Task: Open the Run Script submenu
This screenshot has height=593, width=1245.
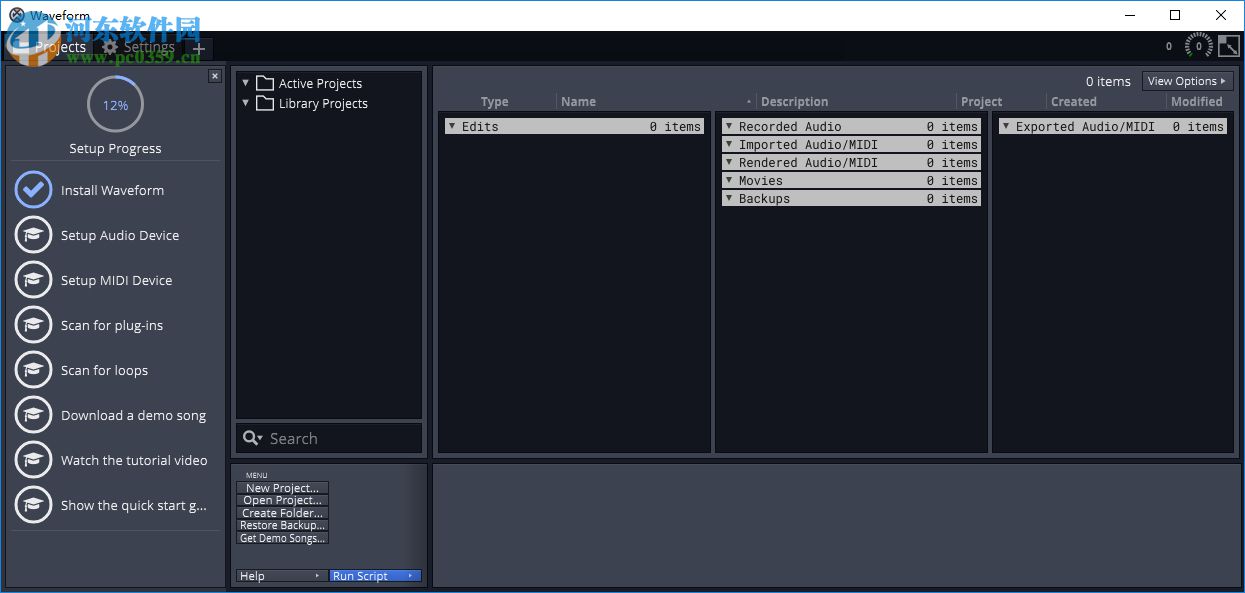Action: tap(375, 575)
